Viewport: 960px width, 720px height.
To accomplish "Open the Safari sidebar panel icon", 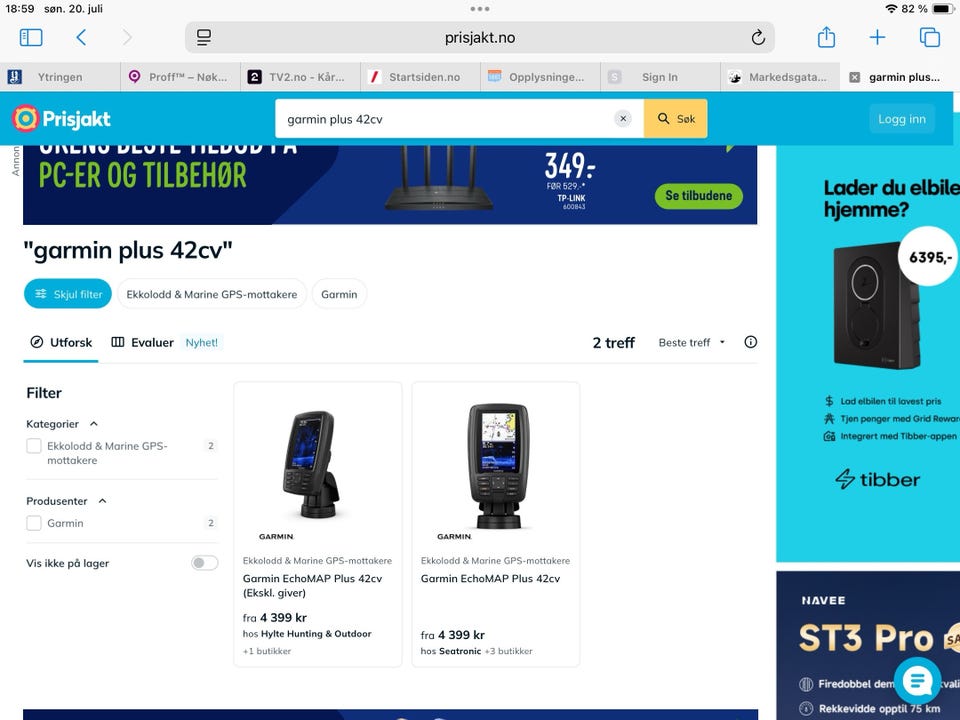I will 31,37.
